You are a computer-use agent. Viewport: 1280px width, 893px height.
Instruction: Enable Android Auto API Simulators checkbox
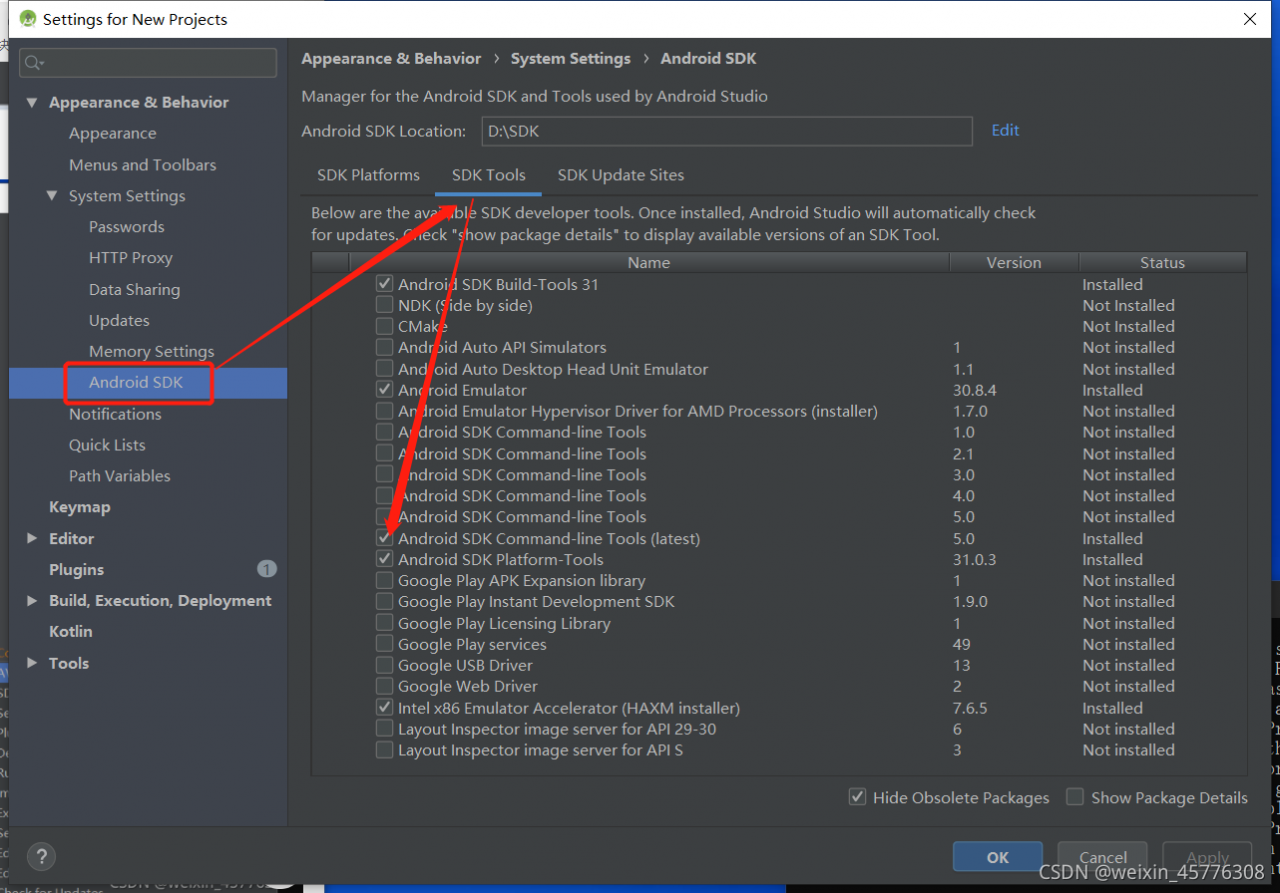384,347
